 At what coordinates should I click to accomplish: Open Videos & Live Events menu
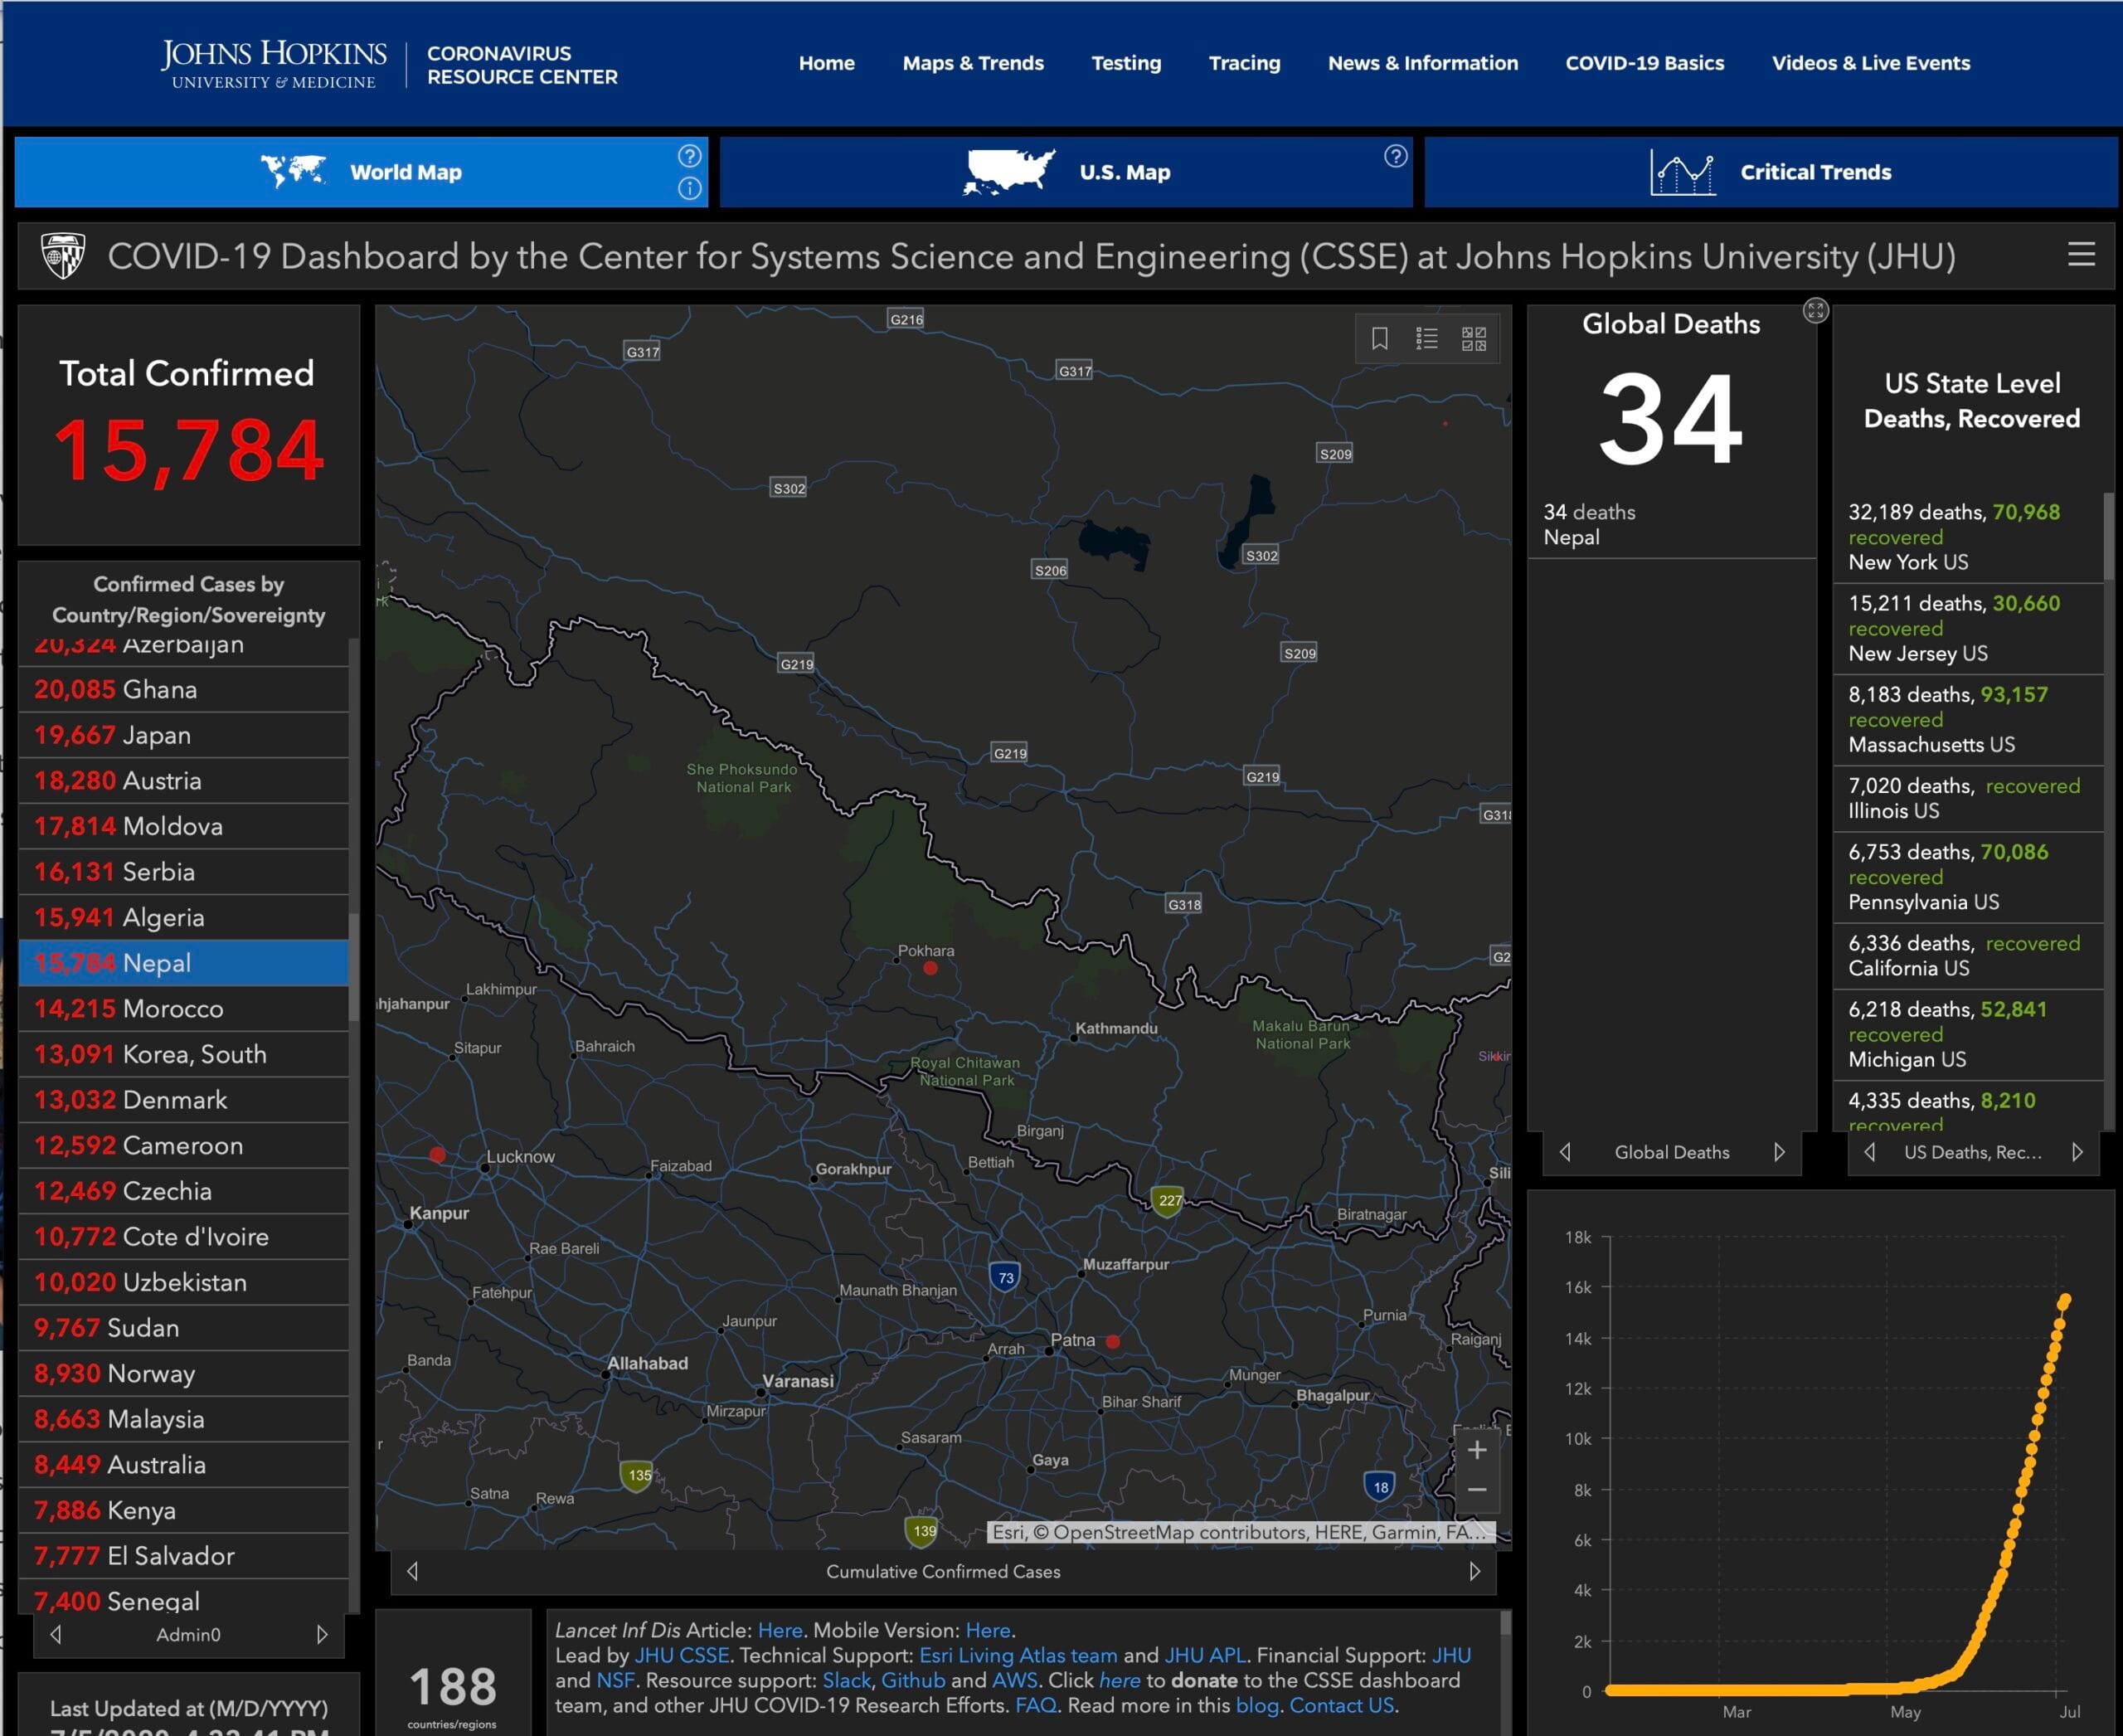1870,63
